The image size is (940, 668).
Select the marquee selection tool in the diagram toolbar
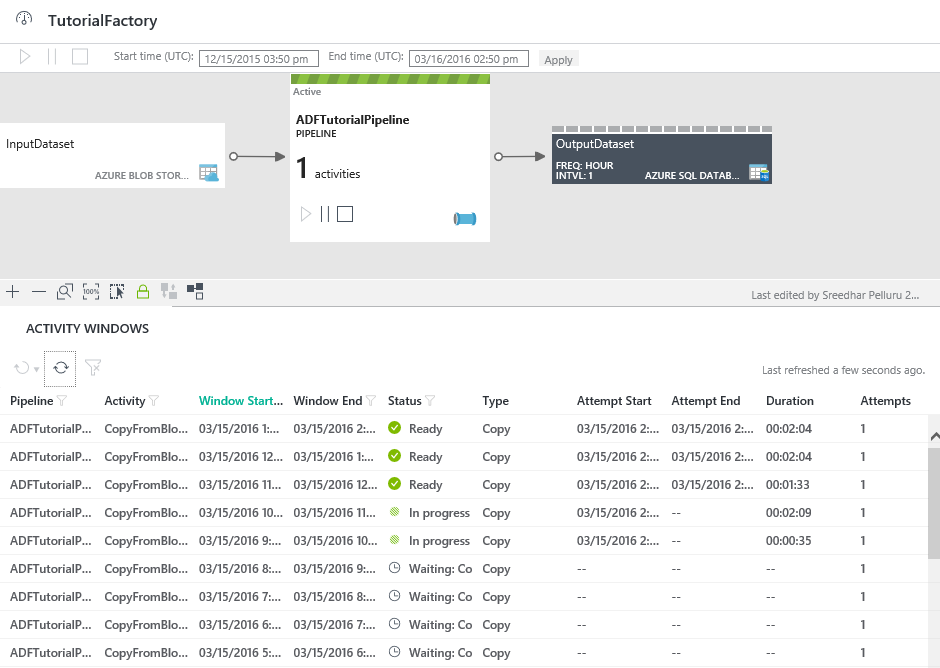[x=116, y=291]
